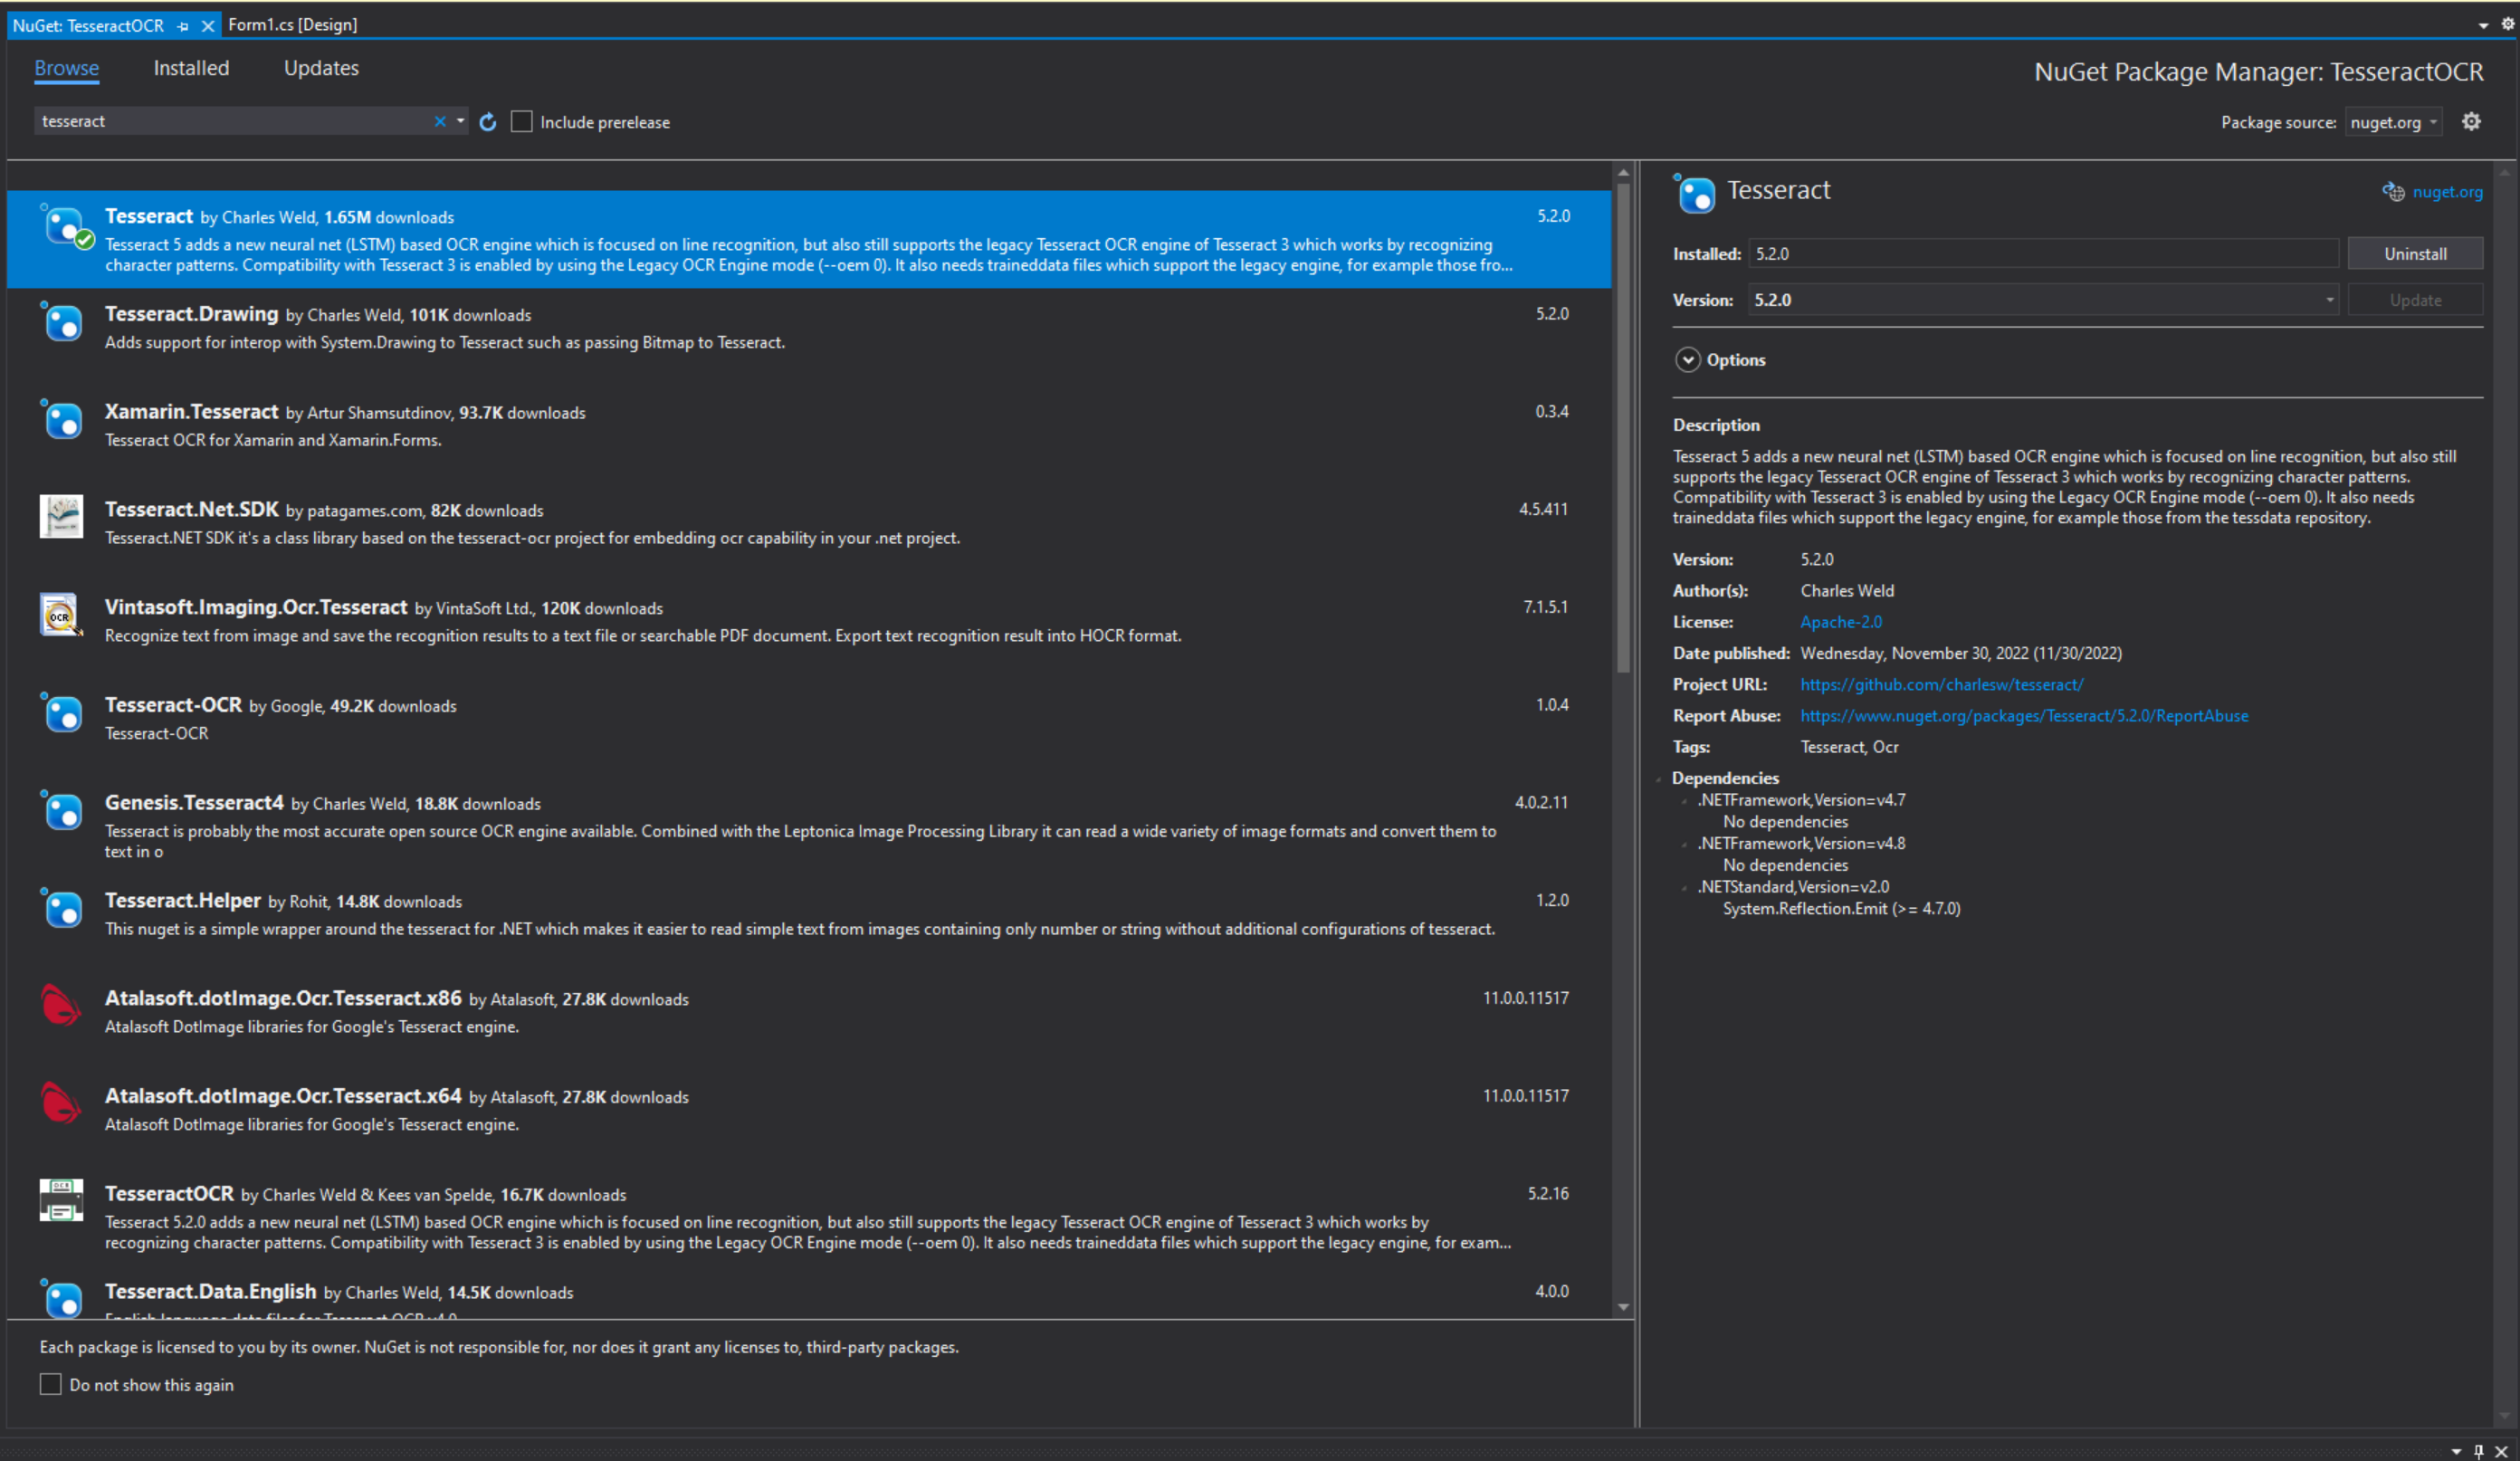Click the Xamarin.Tesseract package icon
This screenshot has height=1461, width=2520.
coord(63,420)
